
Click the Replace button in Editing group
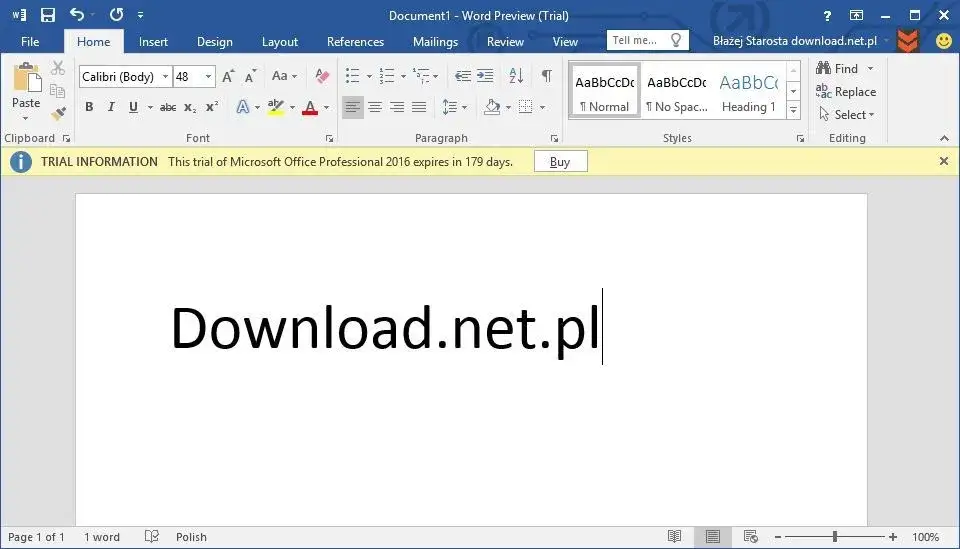tap(846, 92)
